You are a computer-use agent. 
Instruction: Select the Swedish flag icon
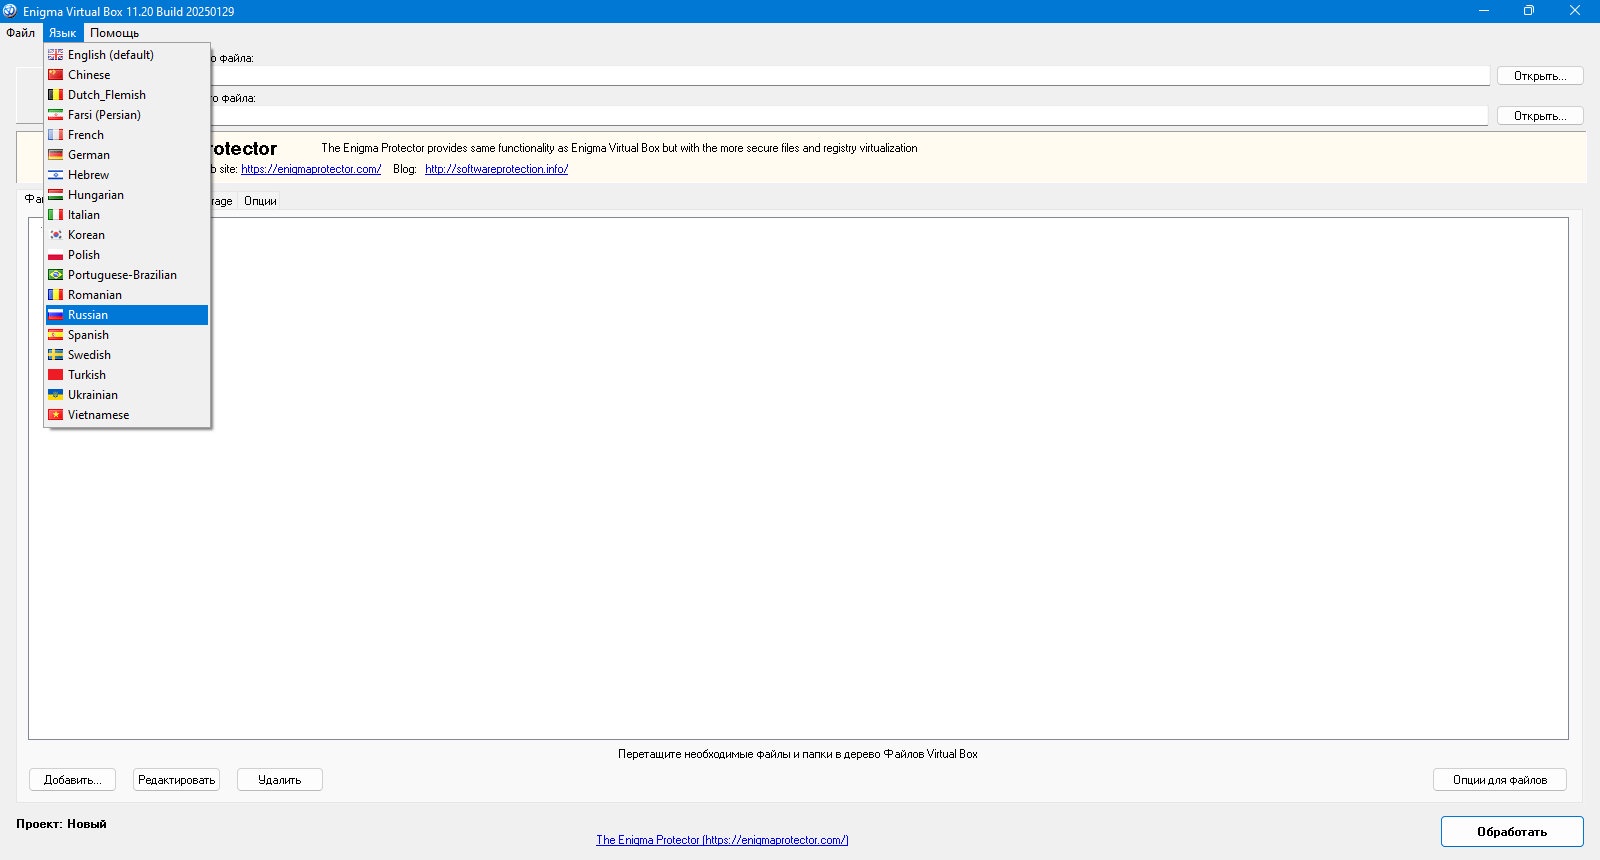56,355
